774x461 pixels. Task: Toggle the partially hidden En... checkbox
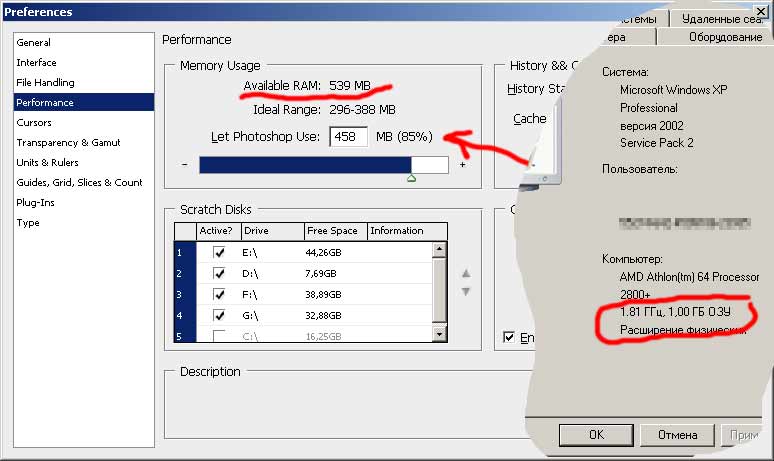pyautogui.click(x=509, y=337)
